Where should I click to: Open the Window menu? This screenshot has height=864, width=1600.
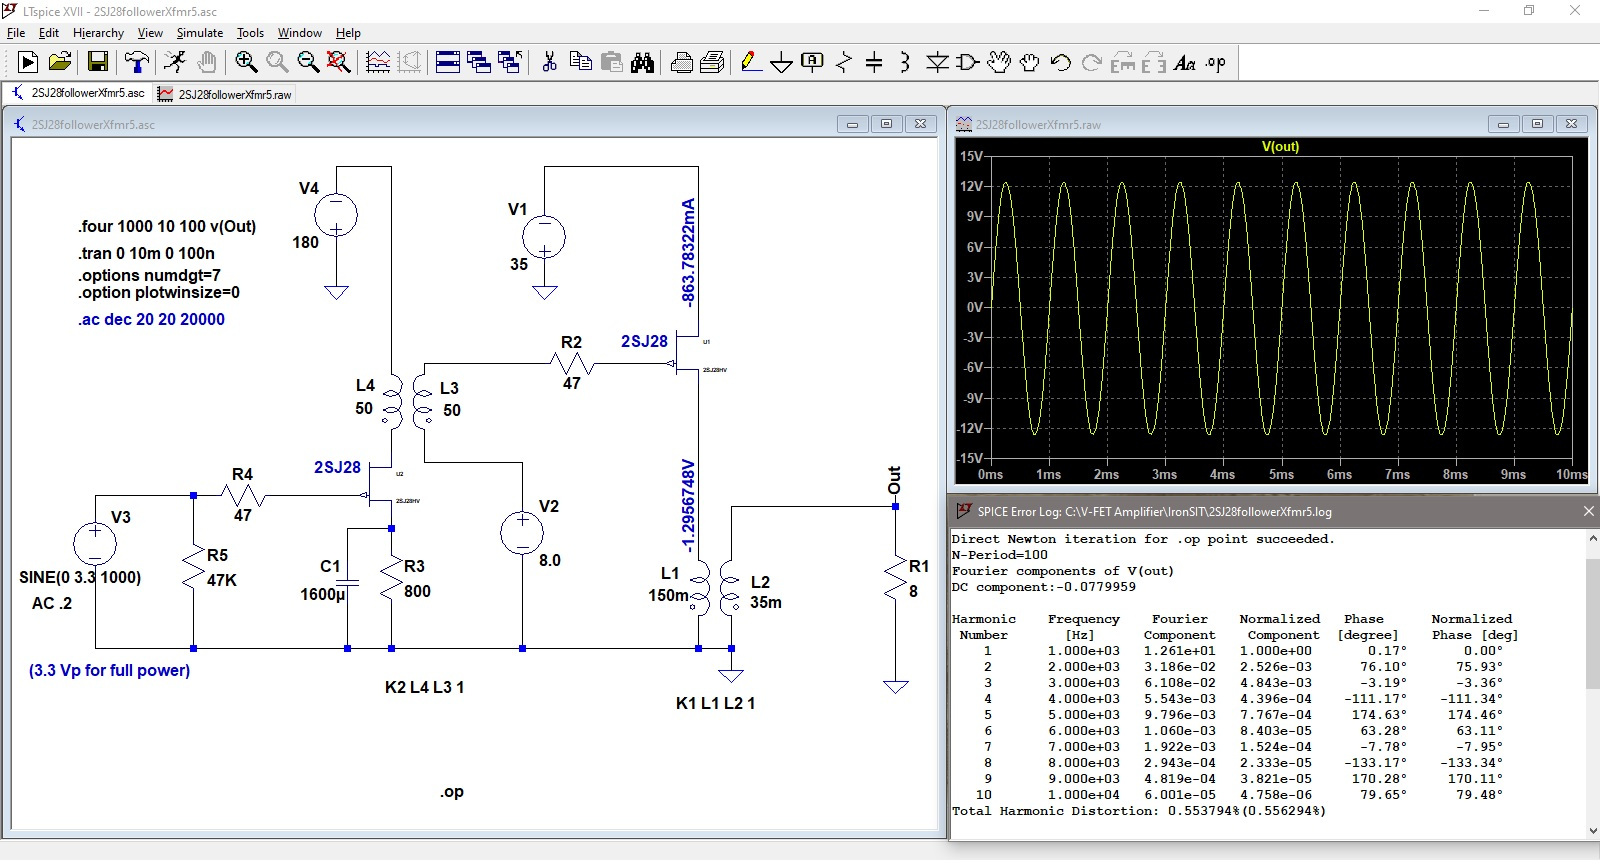pos(300,33)
